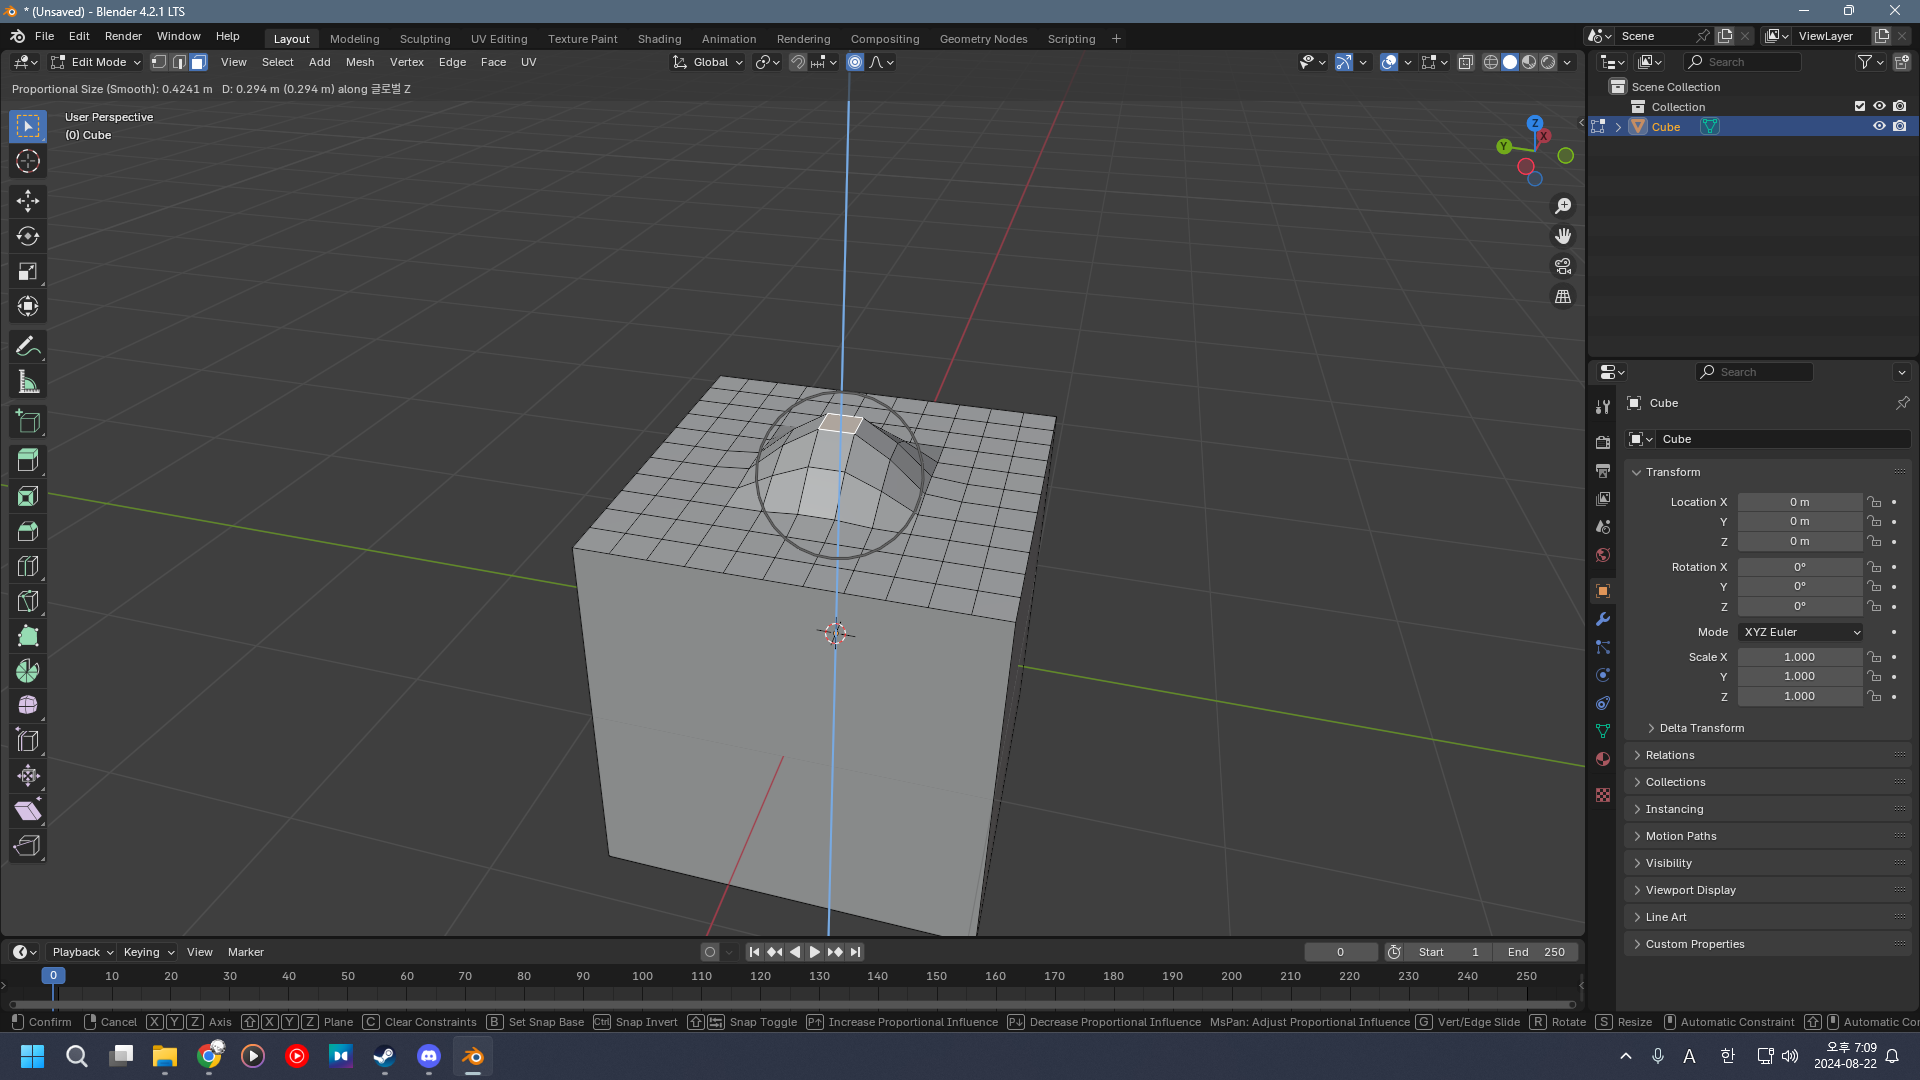Uncheck Collection exclude checkbox
1920x1080 pixels.
(x=1860, y=106)
